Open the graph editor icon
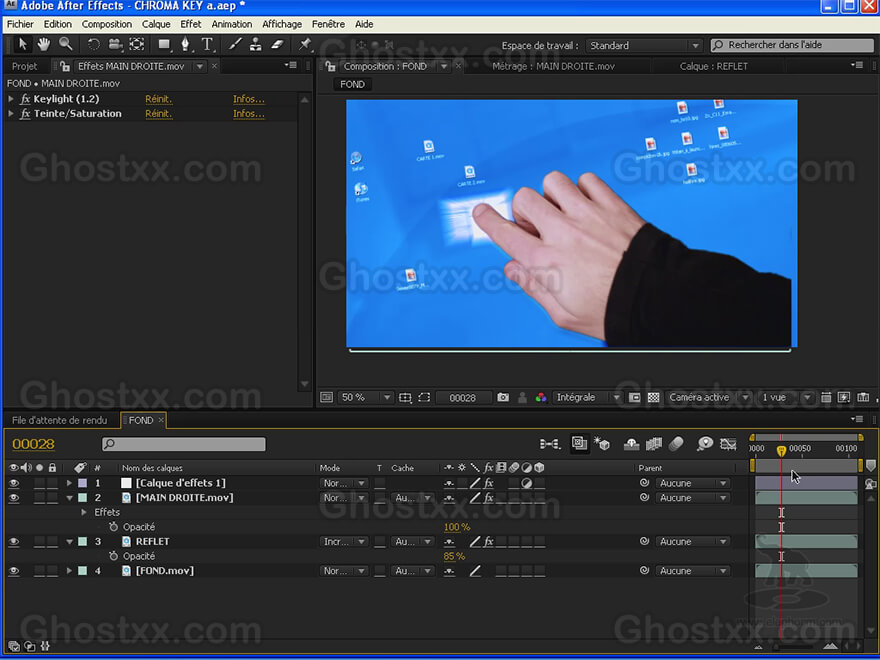The height and width of the screenshot is (660, 880). 728,444
